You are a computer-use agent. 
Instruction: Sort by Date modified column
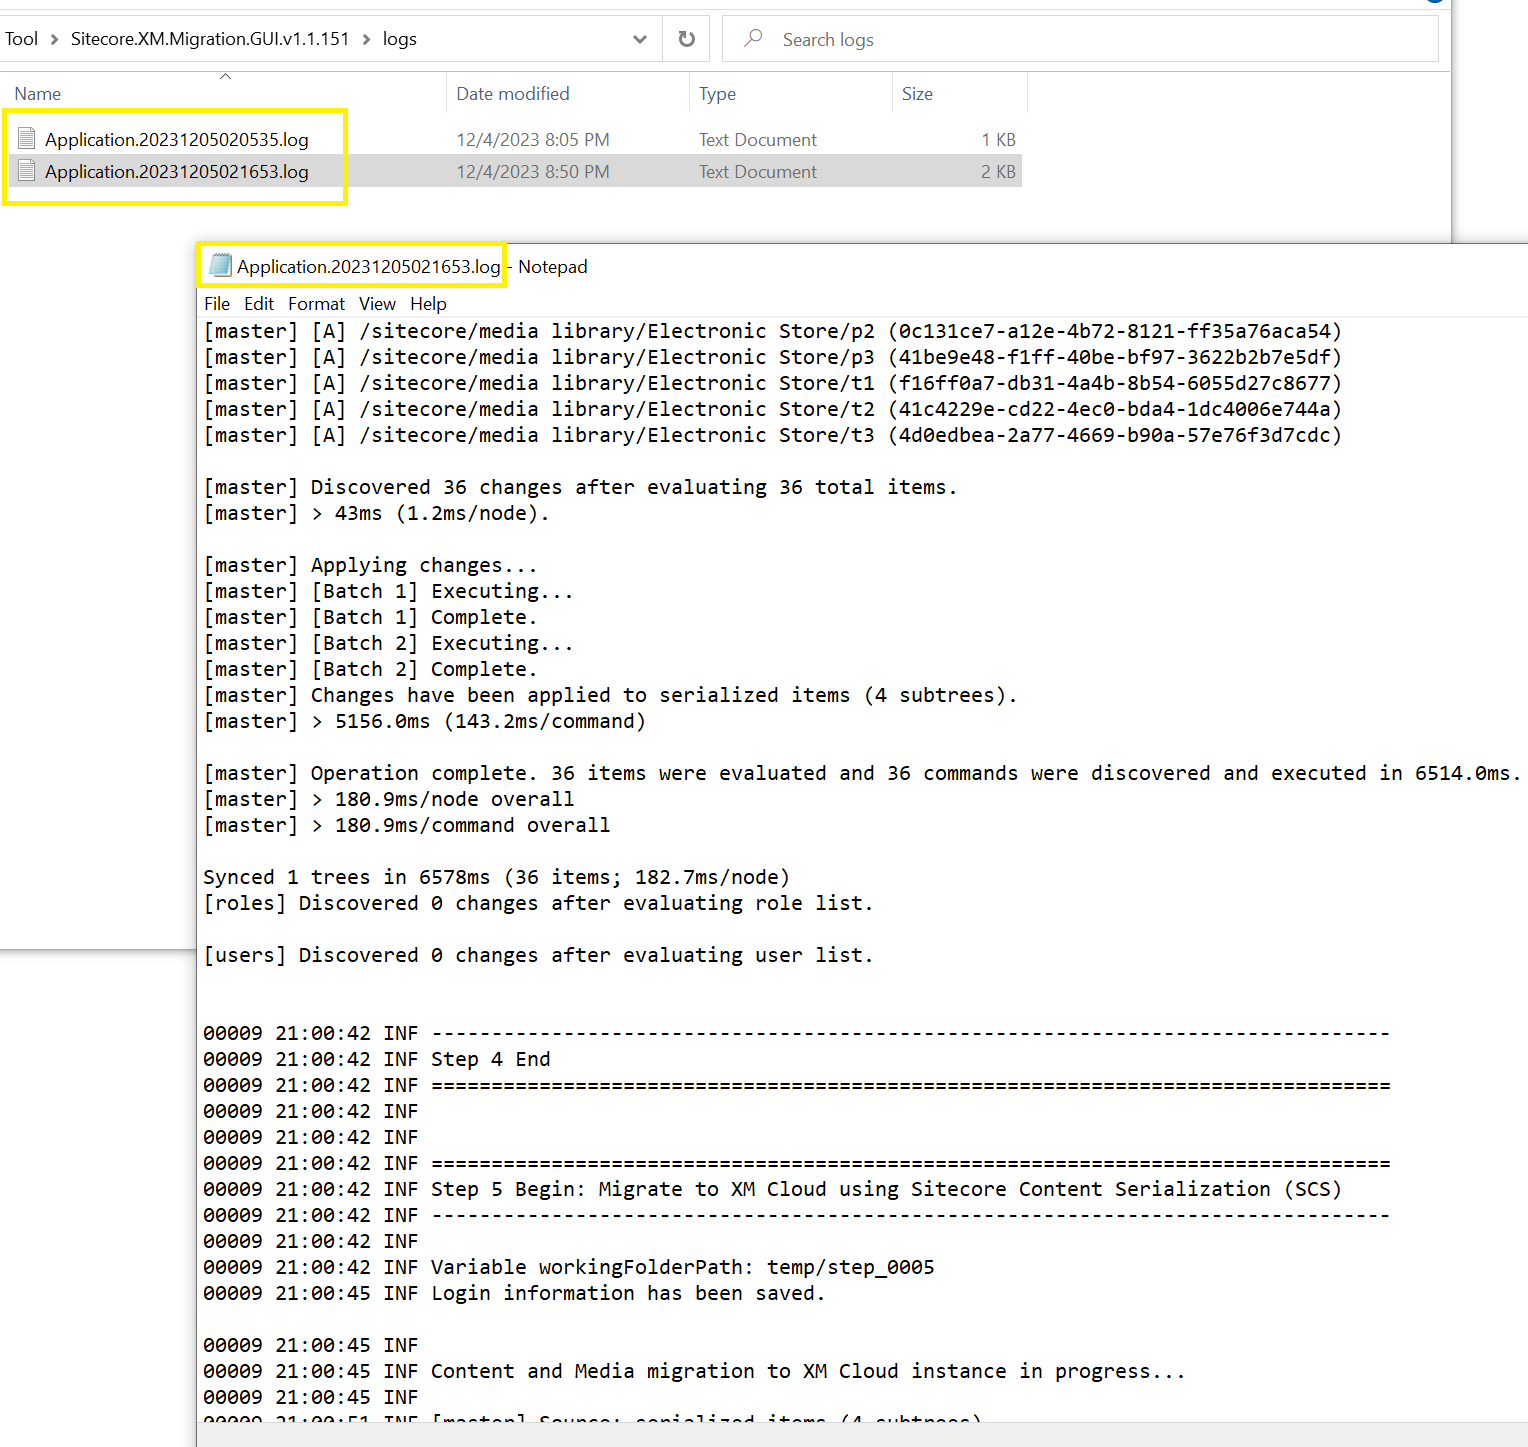512,94
